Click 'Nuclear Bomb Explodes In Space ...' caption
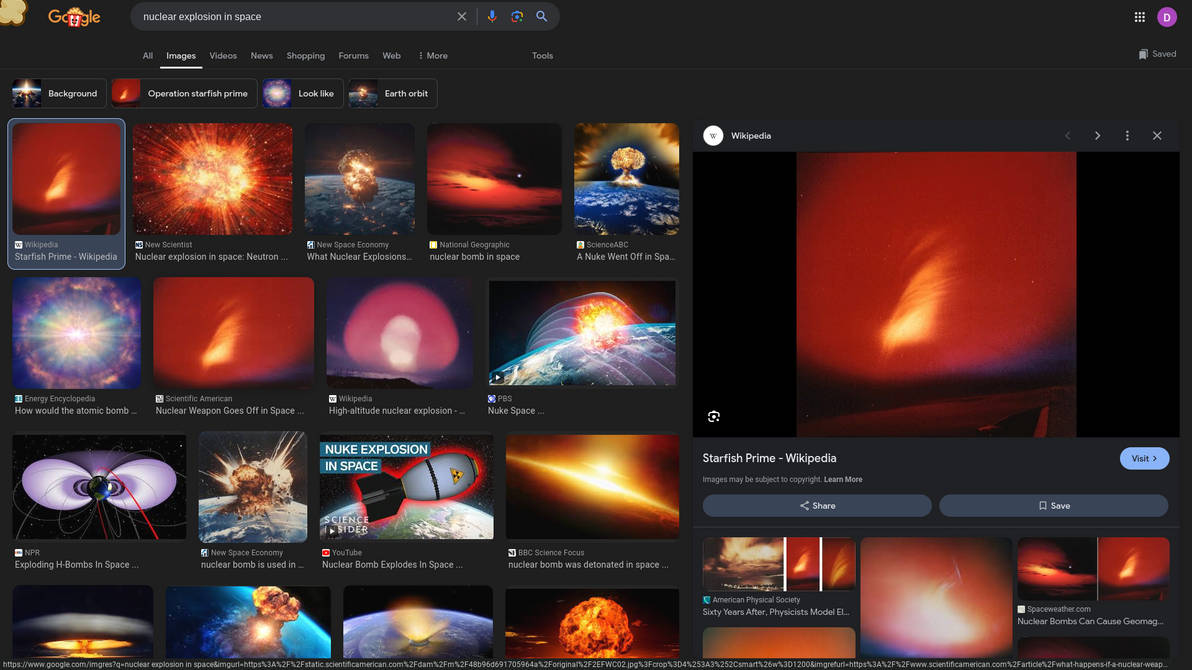Image resolution: width=1192 pixels, height=670 pixels. 392,565
